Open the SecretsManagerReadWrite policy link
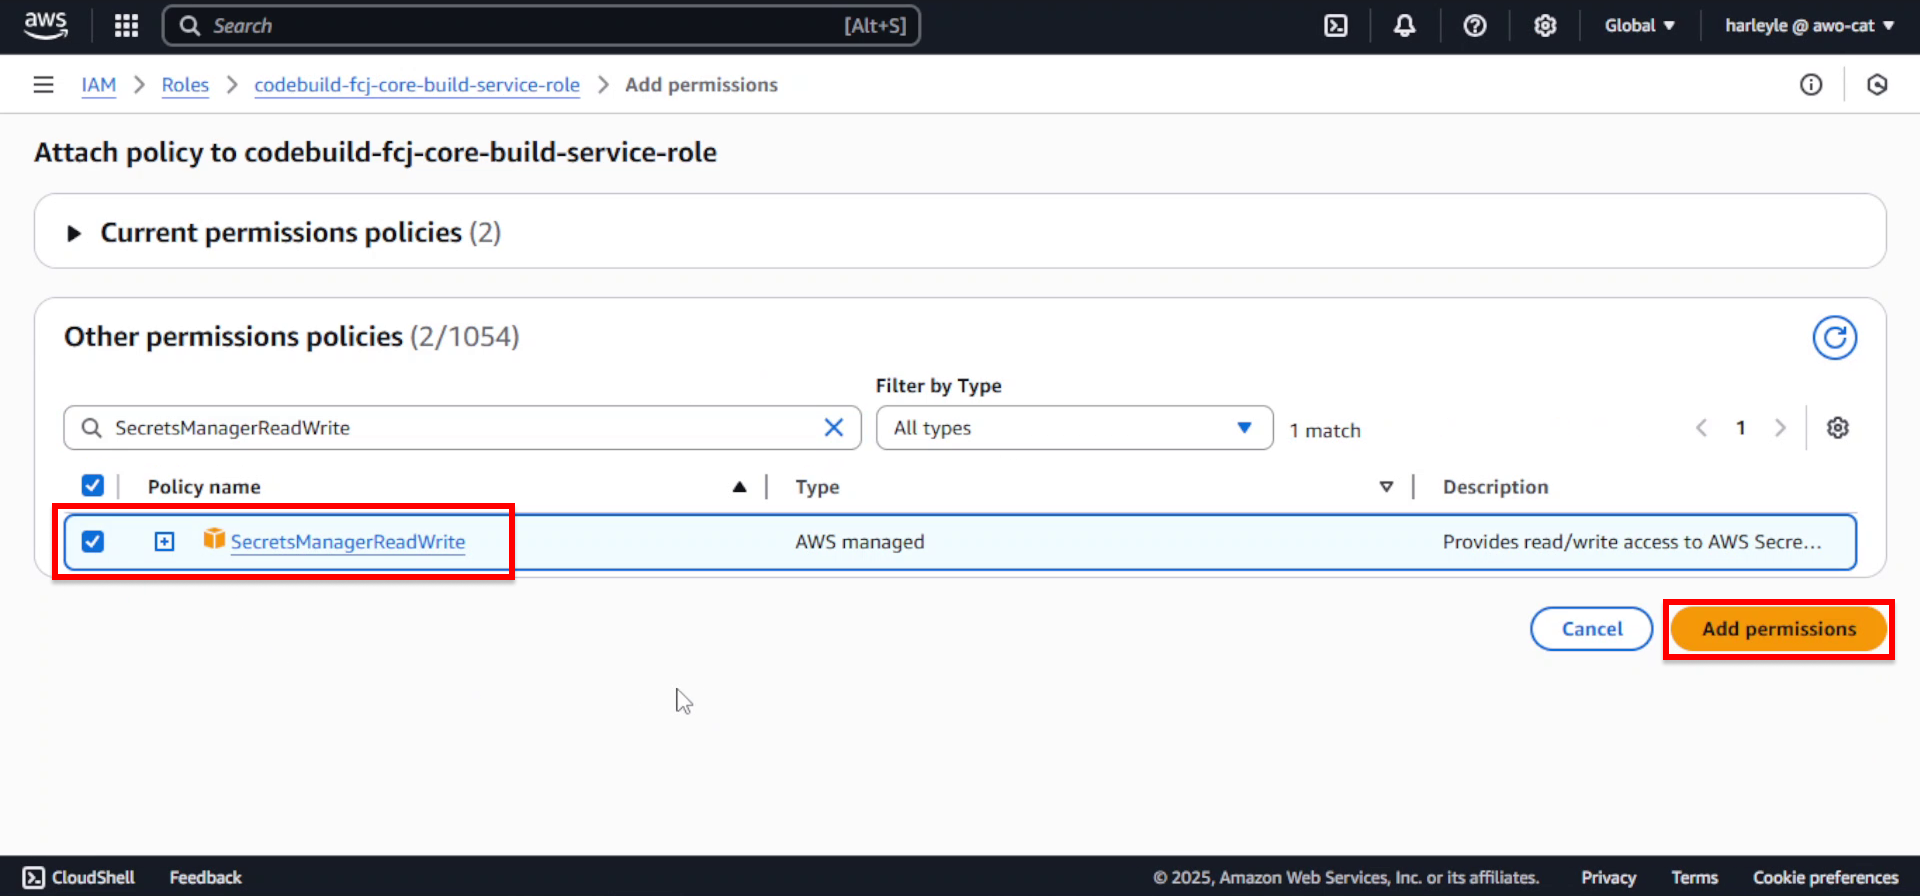The width and height of the screenshot is (1920, 896). click(348, 542)
